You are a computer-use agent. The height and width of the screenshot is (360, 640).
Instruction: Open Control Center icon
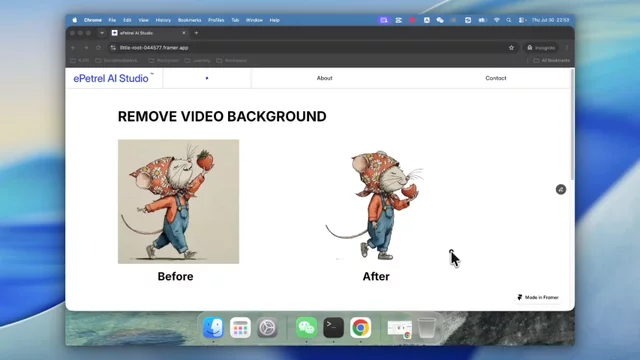coord(522,20)
